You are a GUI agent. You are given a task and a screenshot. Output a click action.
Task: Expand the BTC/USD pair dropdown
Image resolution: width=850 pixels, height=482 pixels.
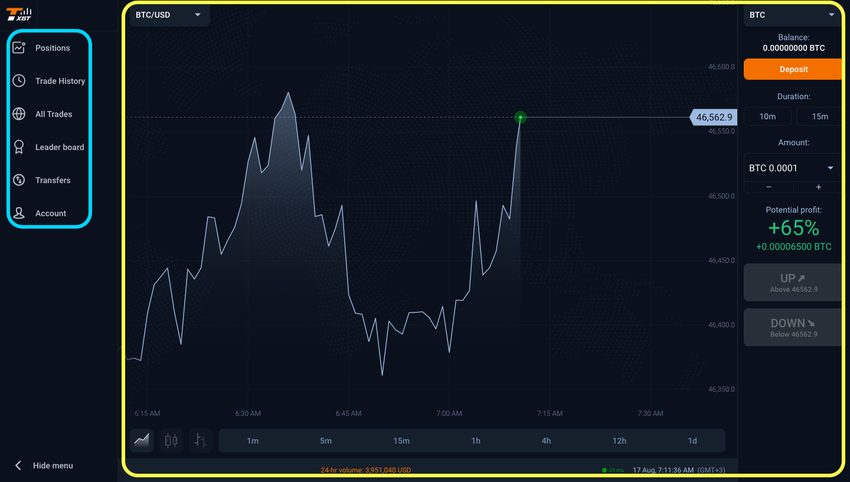tap(169, 15)
